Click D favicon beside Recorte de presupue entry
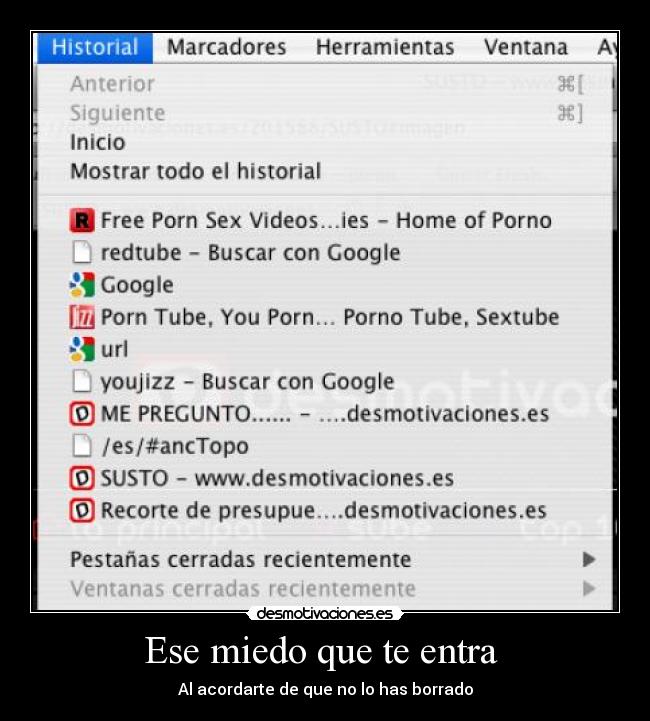The image size is (650, 721). pos(82,510)
